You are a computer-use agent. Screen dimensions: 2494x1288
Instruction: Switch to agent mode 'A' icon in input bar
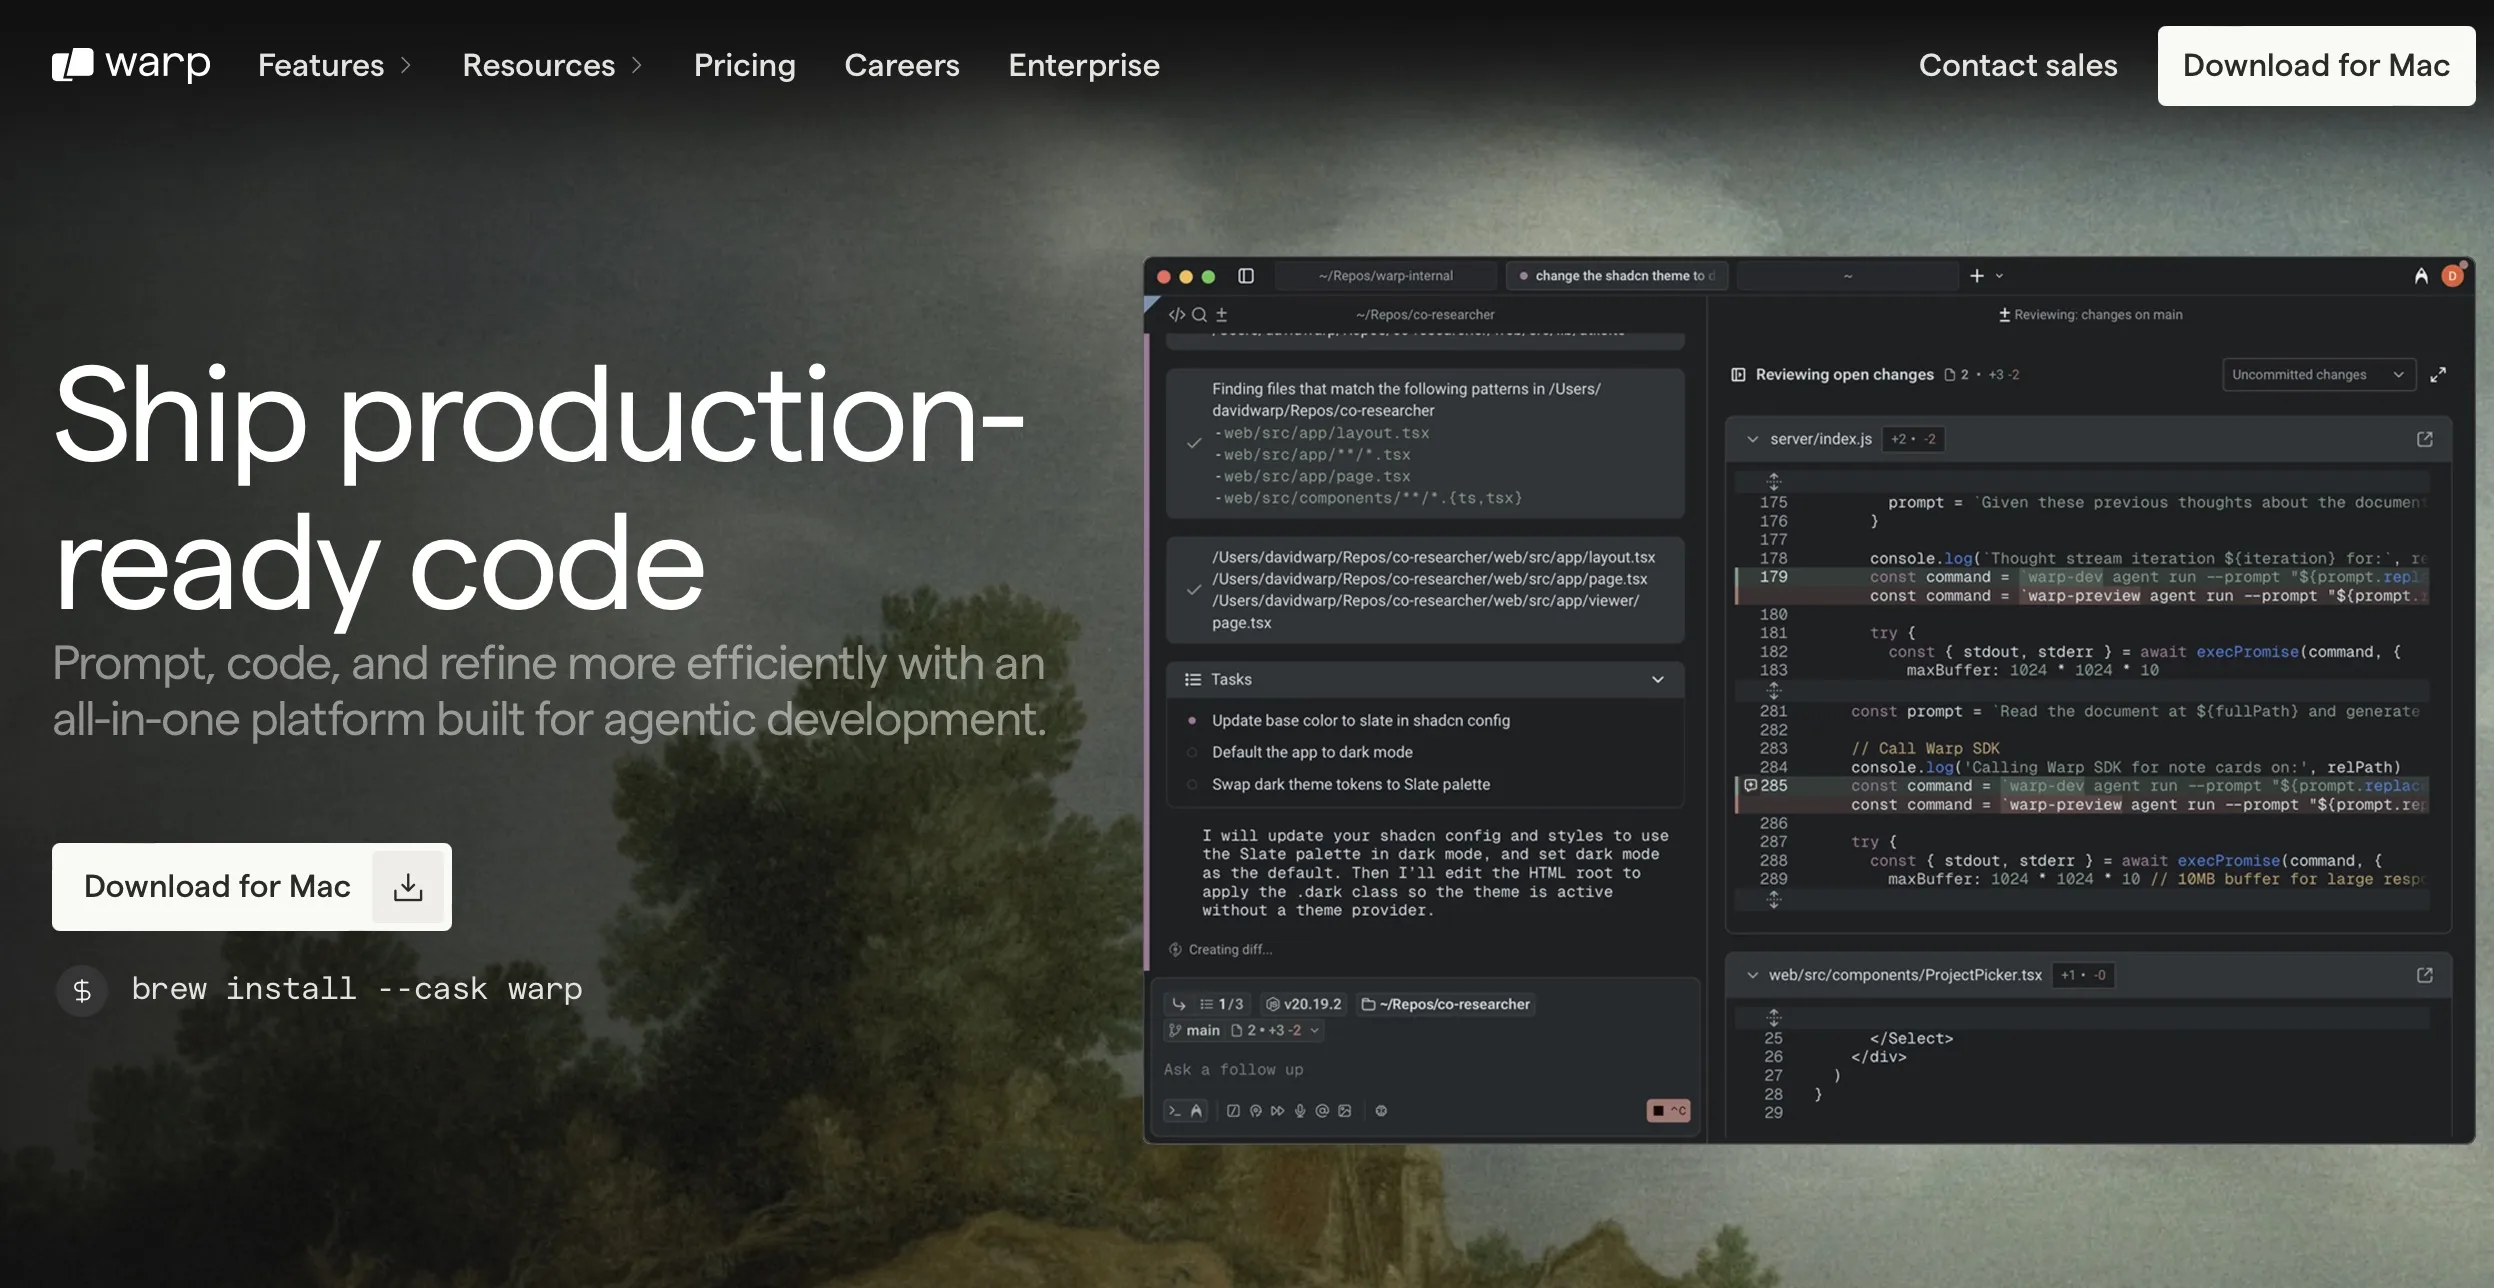[x=1196, y=1111]
